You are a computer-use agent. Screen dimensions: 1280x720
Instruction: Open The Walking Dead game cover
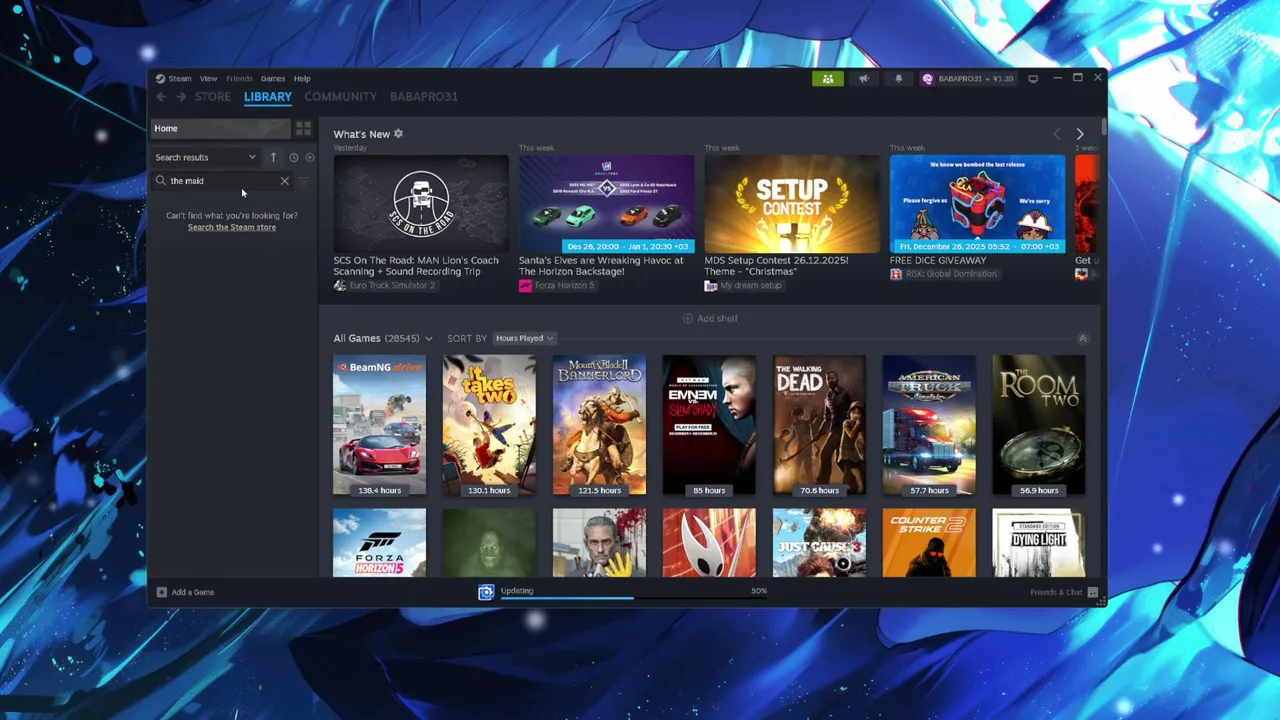coord(819,425)
